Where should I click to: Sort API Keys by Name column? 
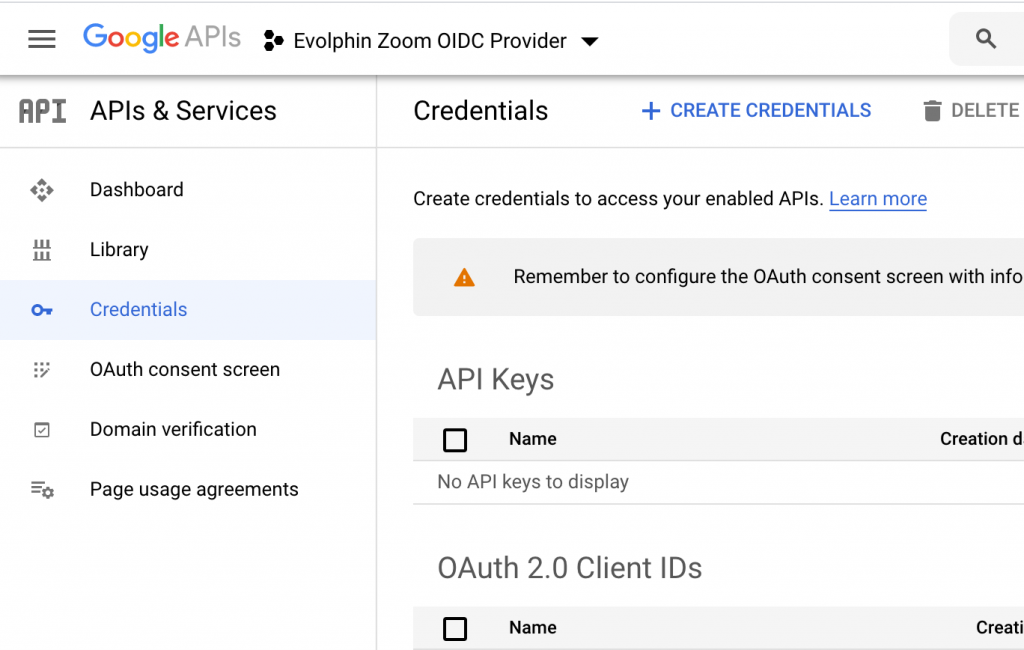pyautogui.click(x=533, y=439)
